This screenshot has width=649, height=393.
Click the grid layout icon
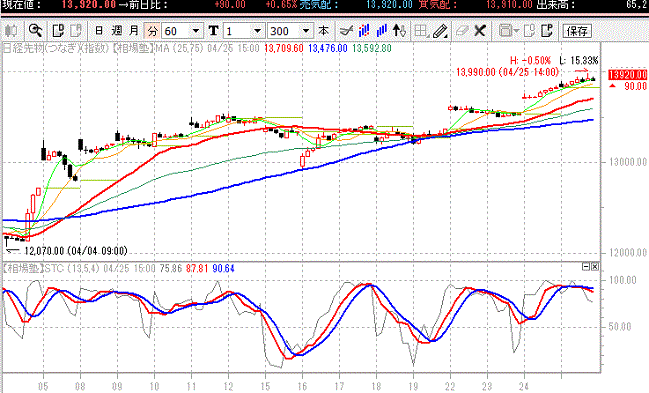pyautogui.click(x=421, y=31)
